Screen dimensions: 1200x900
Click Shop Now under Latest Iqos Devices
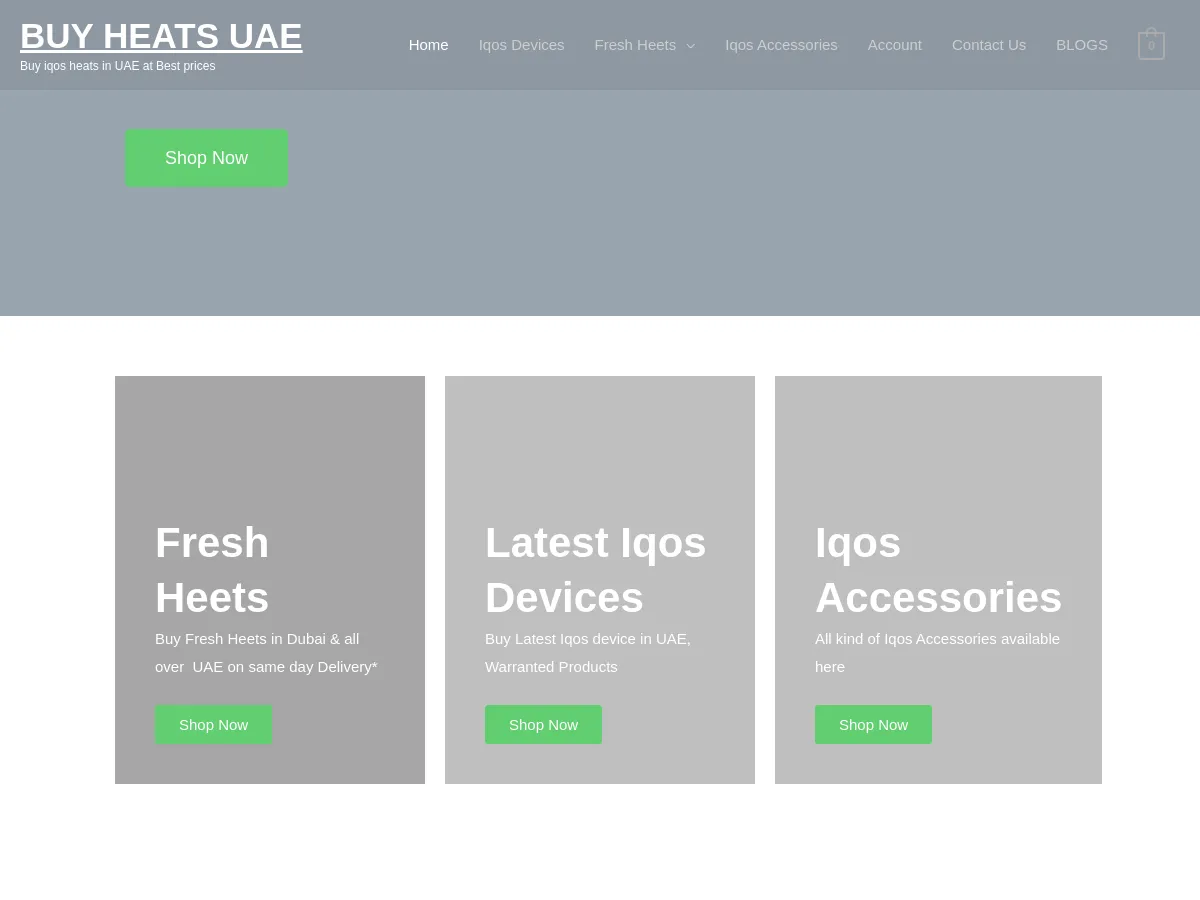tap(543, 725)
